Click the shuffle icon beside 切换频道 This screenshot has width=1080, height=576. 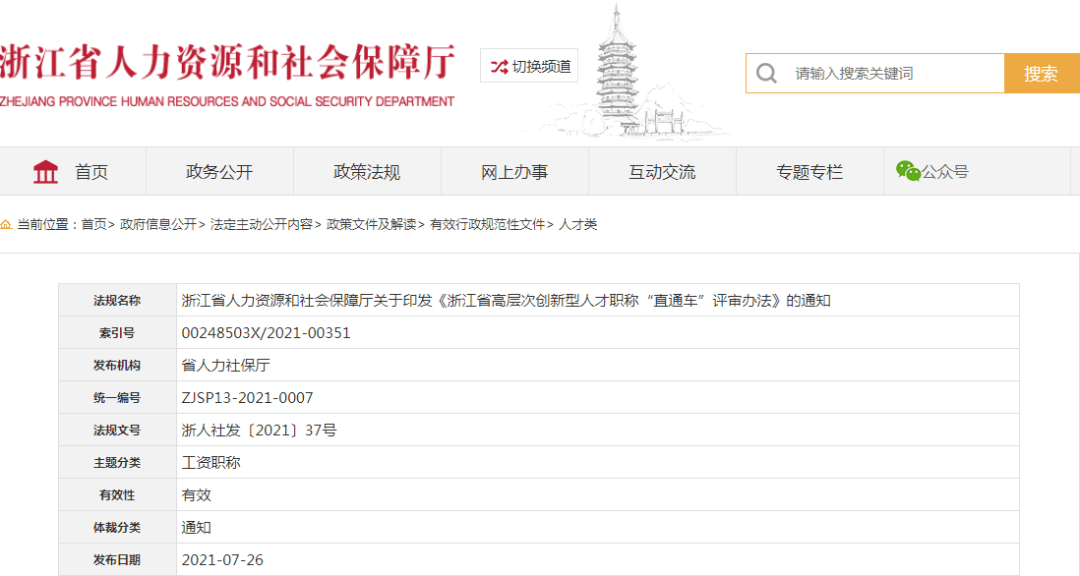tap(499, 67)
